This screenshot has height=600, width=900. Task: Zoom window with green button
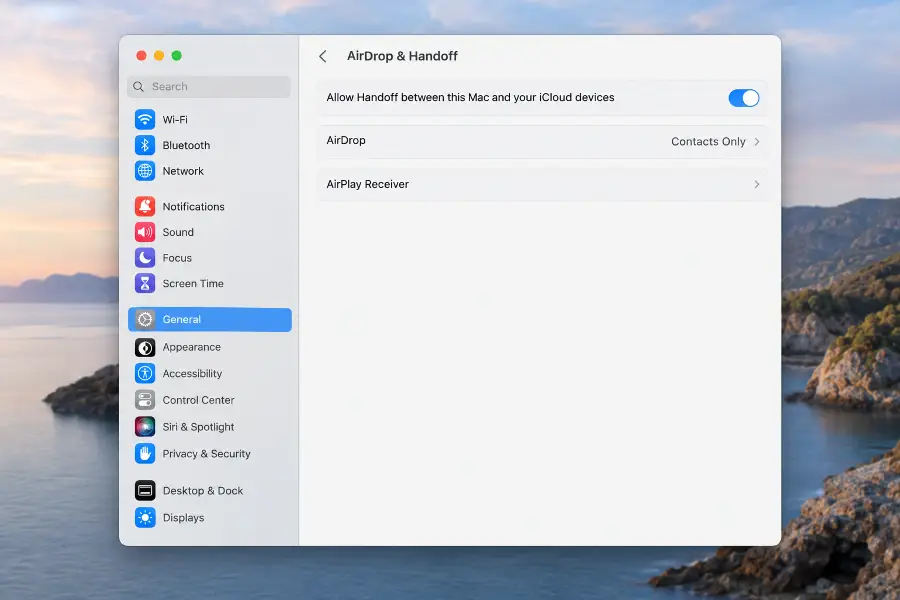(177, 56)
